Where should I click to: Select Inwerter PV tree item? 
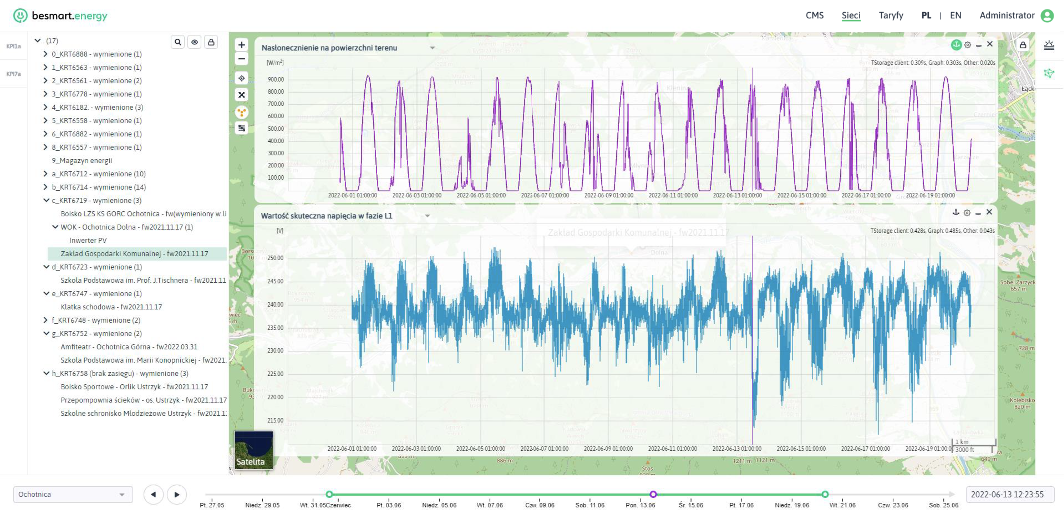pyautogui.click(x=88, y=240)
